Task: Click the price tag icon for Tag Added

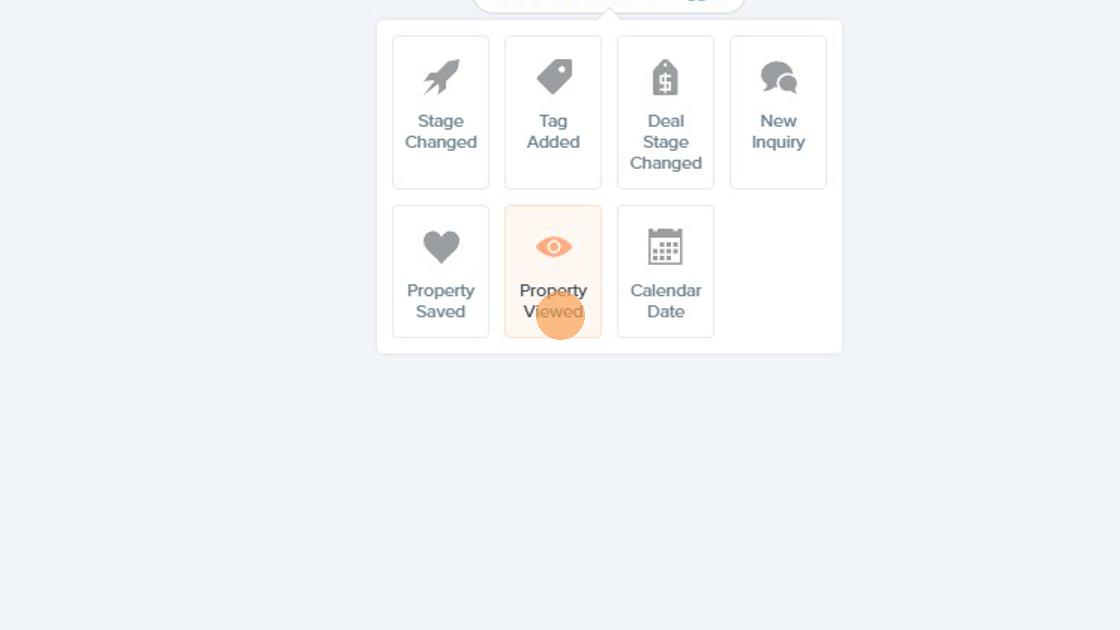Action: (554, 76)
